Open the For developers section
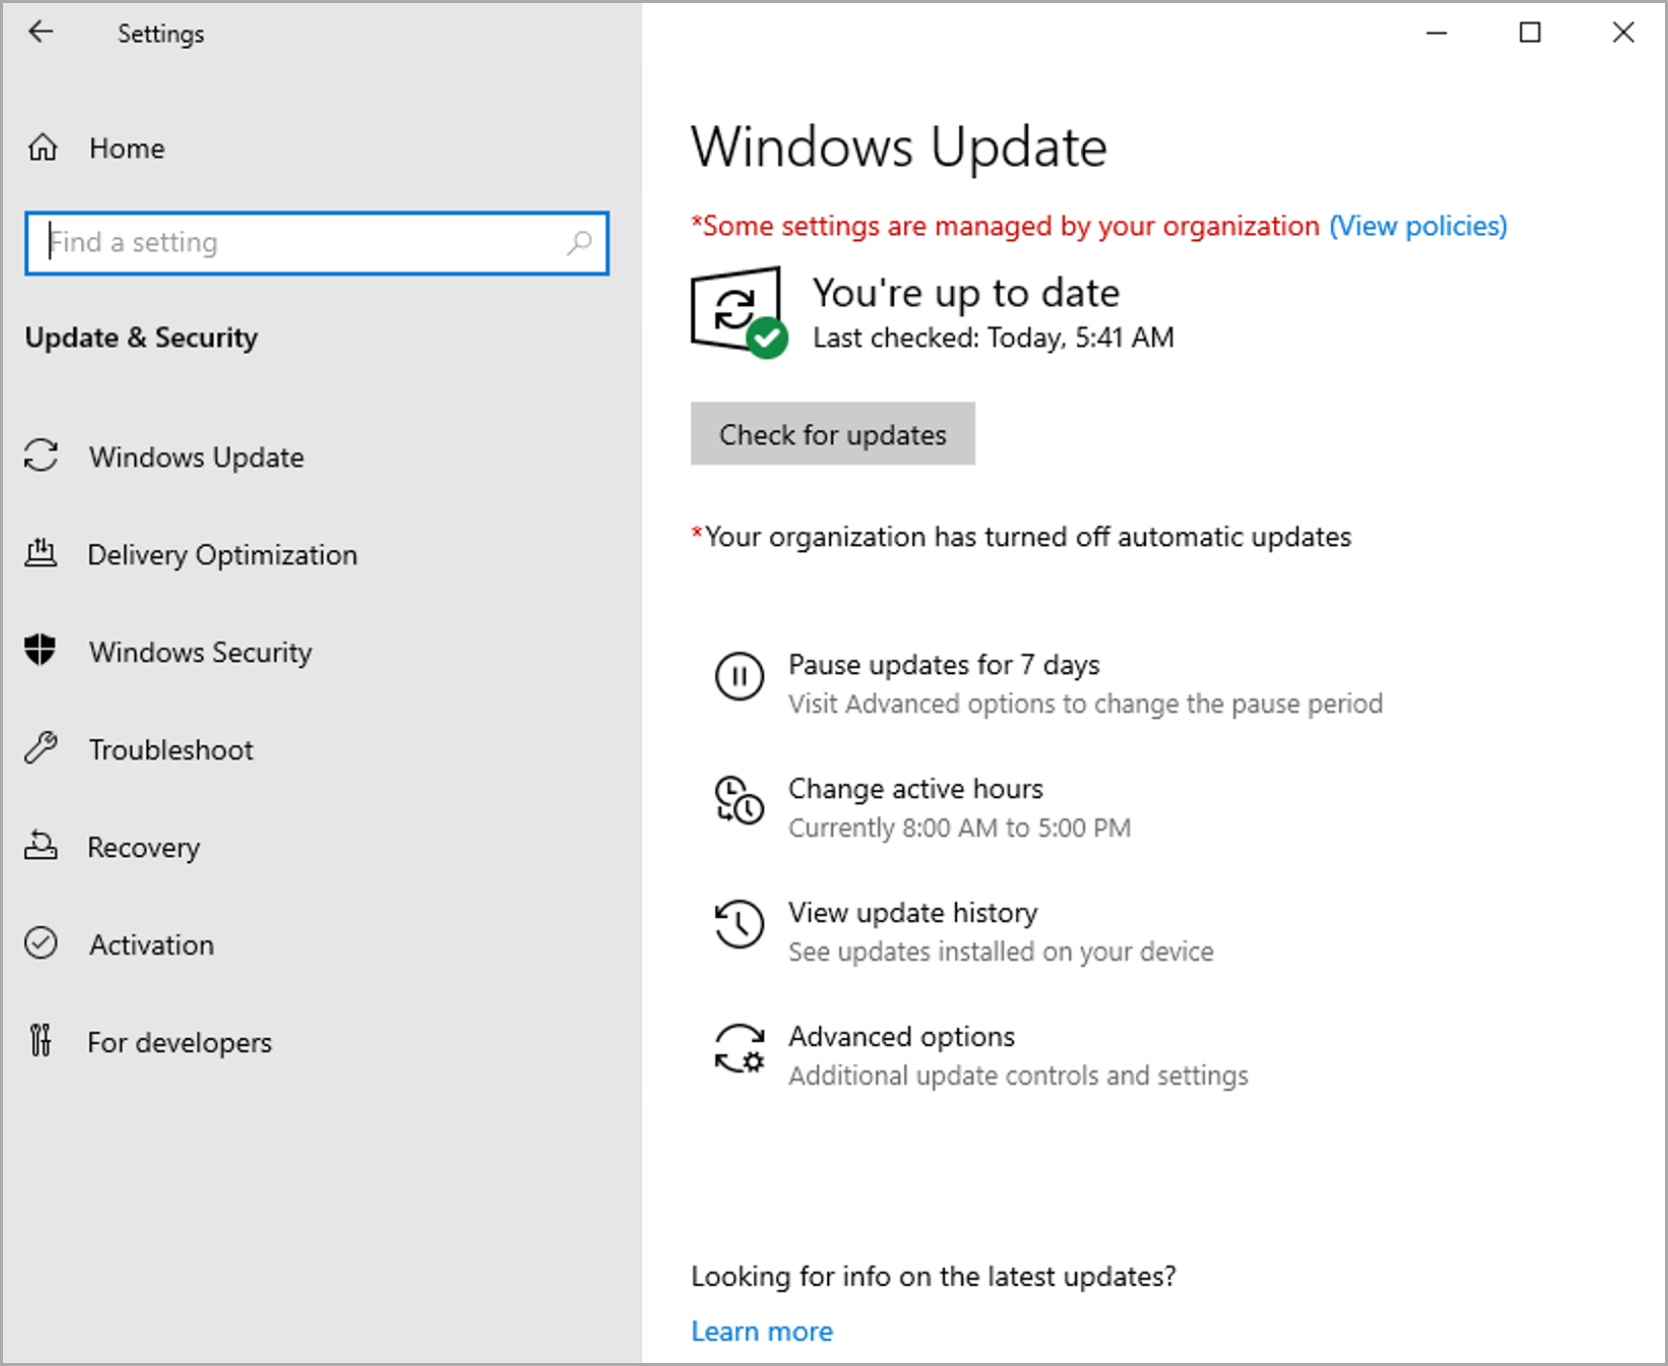1668x1366 pixels. pos(180,1042)
